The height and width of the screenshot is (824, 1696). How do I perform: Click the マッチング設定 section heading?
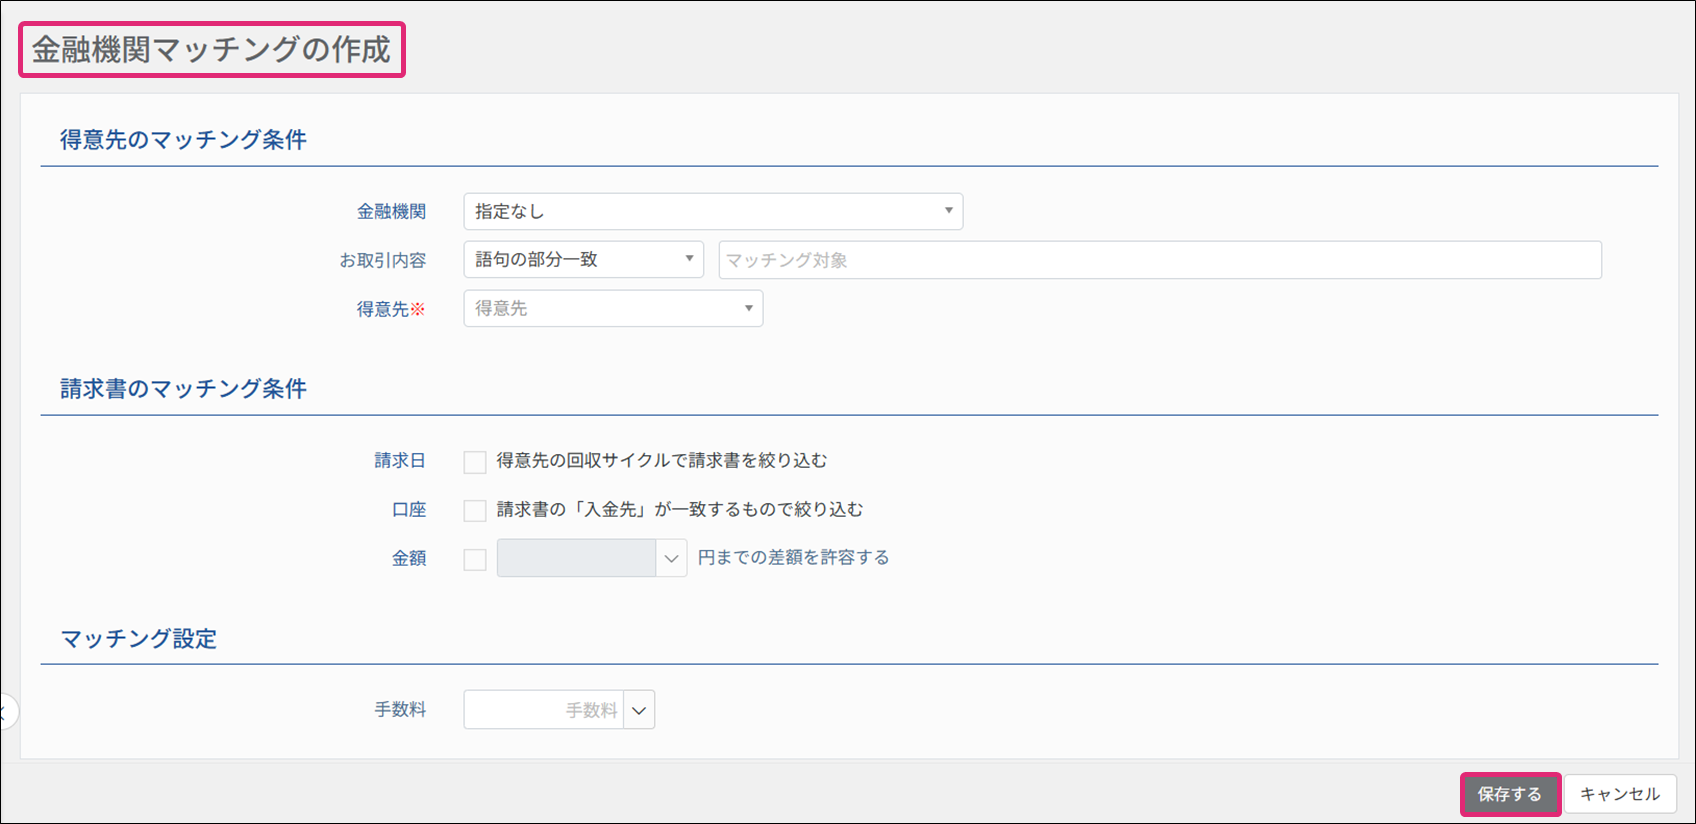click(139, 639)
